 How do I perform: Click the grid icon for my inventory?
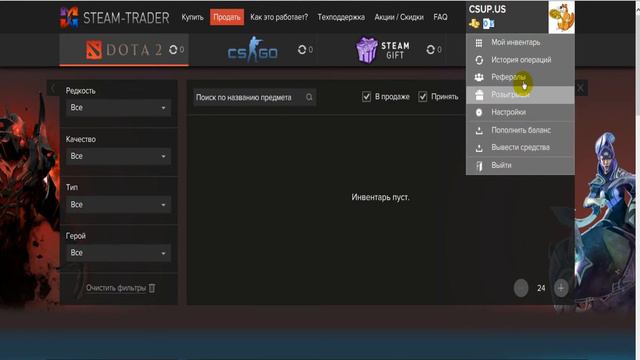(479, 42)
